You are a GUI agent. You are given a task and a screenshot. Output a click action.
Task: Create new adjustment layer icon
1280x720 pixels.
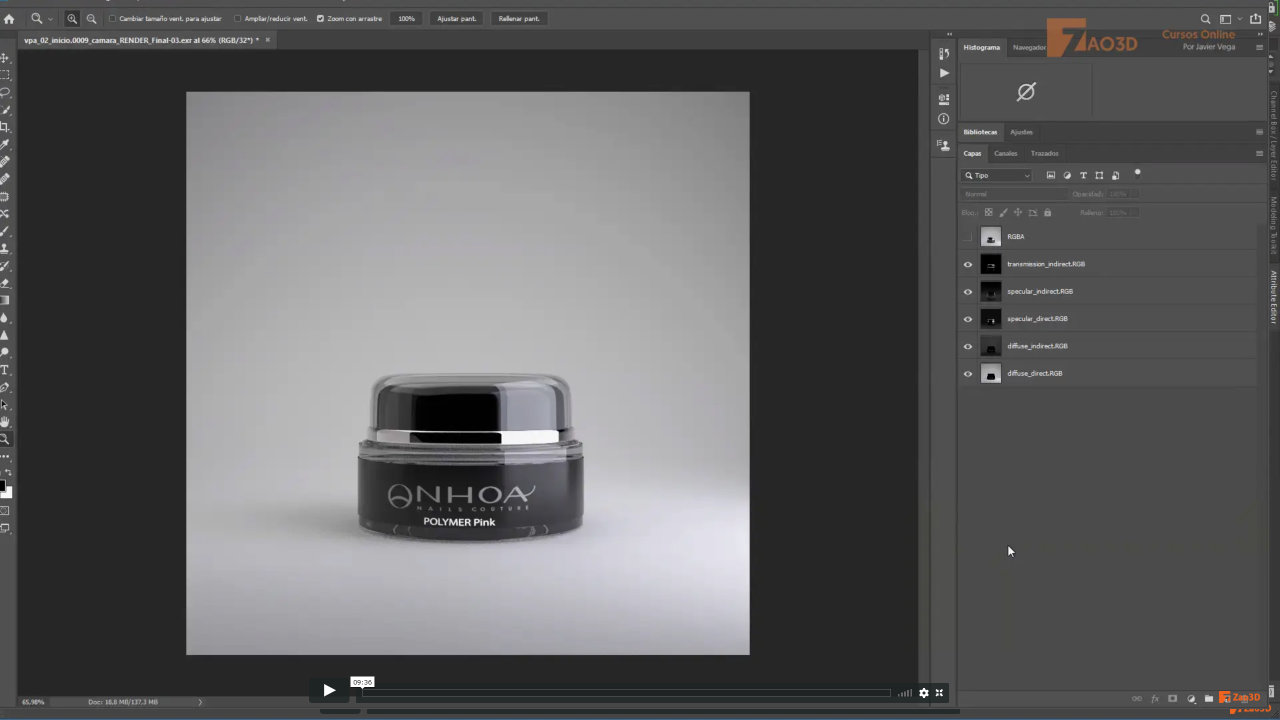[x=1191, y=699]
